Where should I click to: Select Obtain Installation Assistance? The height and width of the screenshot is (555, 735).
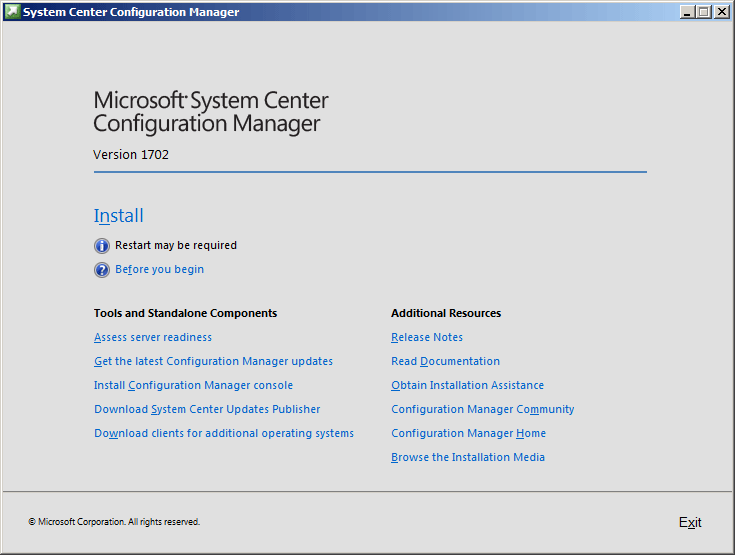467,385
